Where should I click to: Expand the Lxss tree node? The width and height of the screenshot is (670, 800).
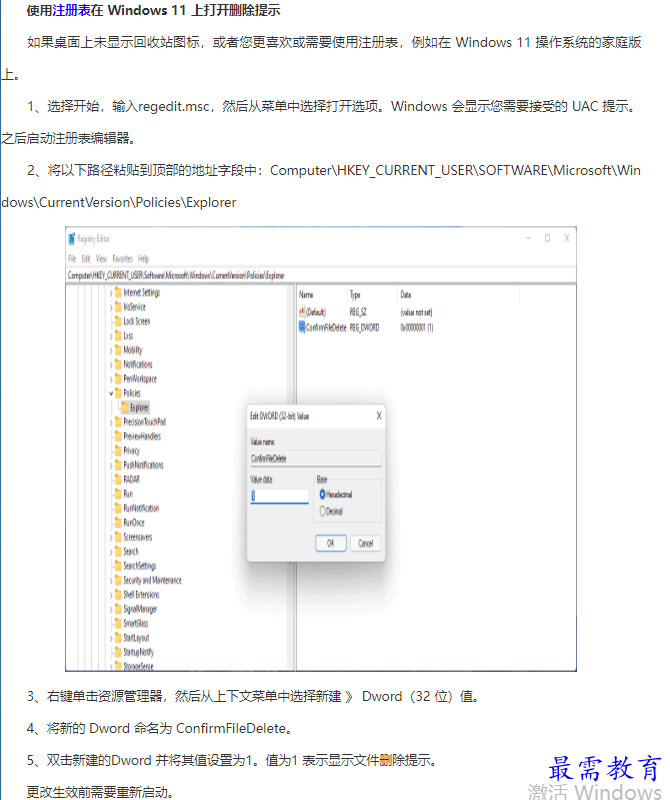click(x=111, y=336)
